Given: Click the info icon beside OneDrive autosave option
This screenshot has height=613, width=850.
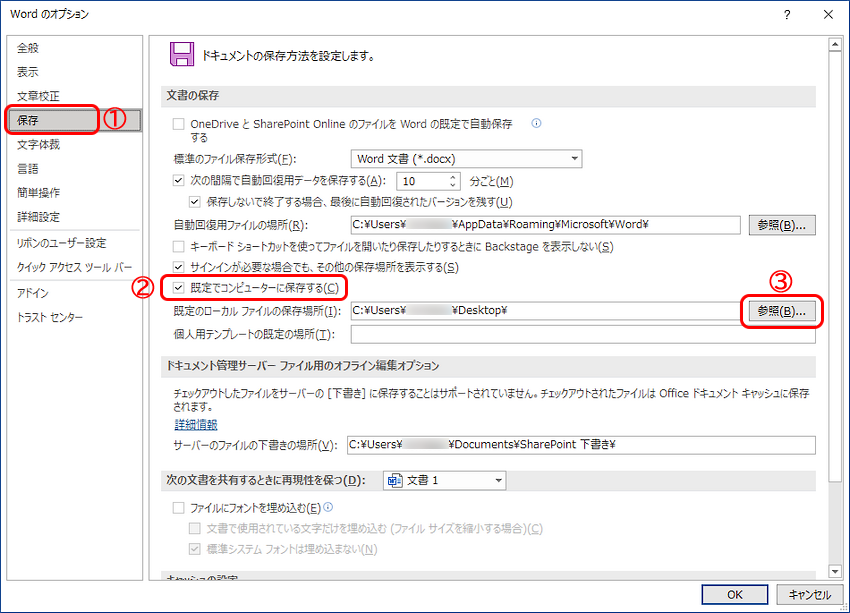Looking at the screenshot, I should click(x=537, y=124).
